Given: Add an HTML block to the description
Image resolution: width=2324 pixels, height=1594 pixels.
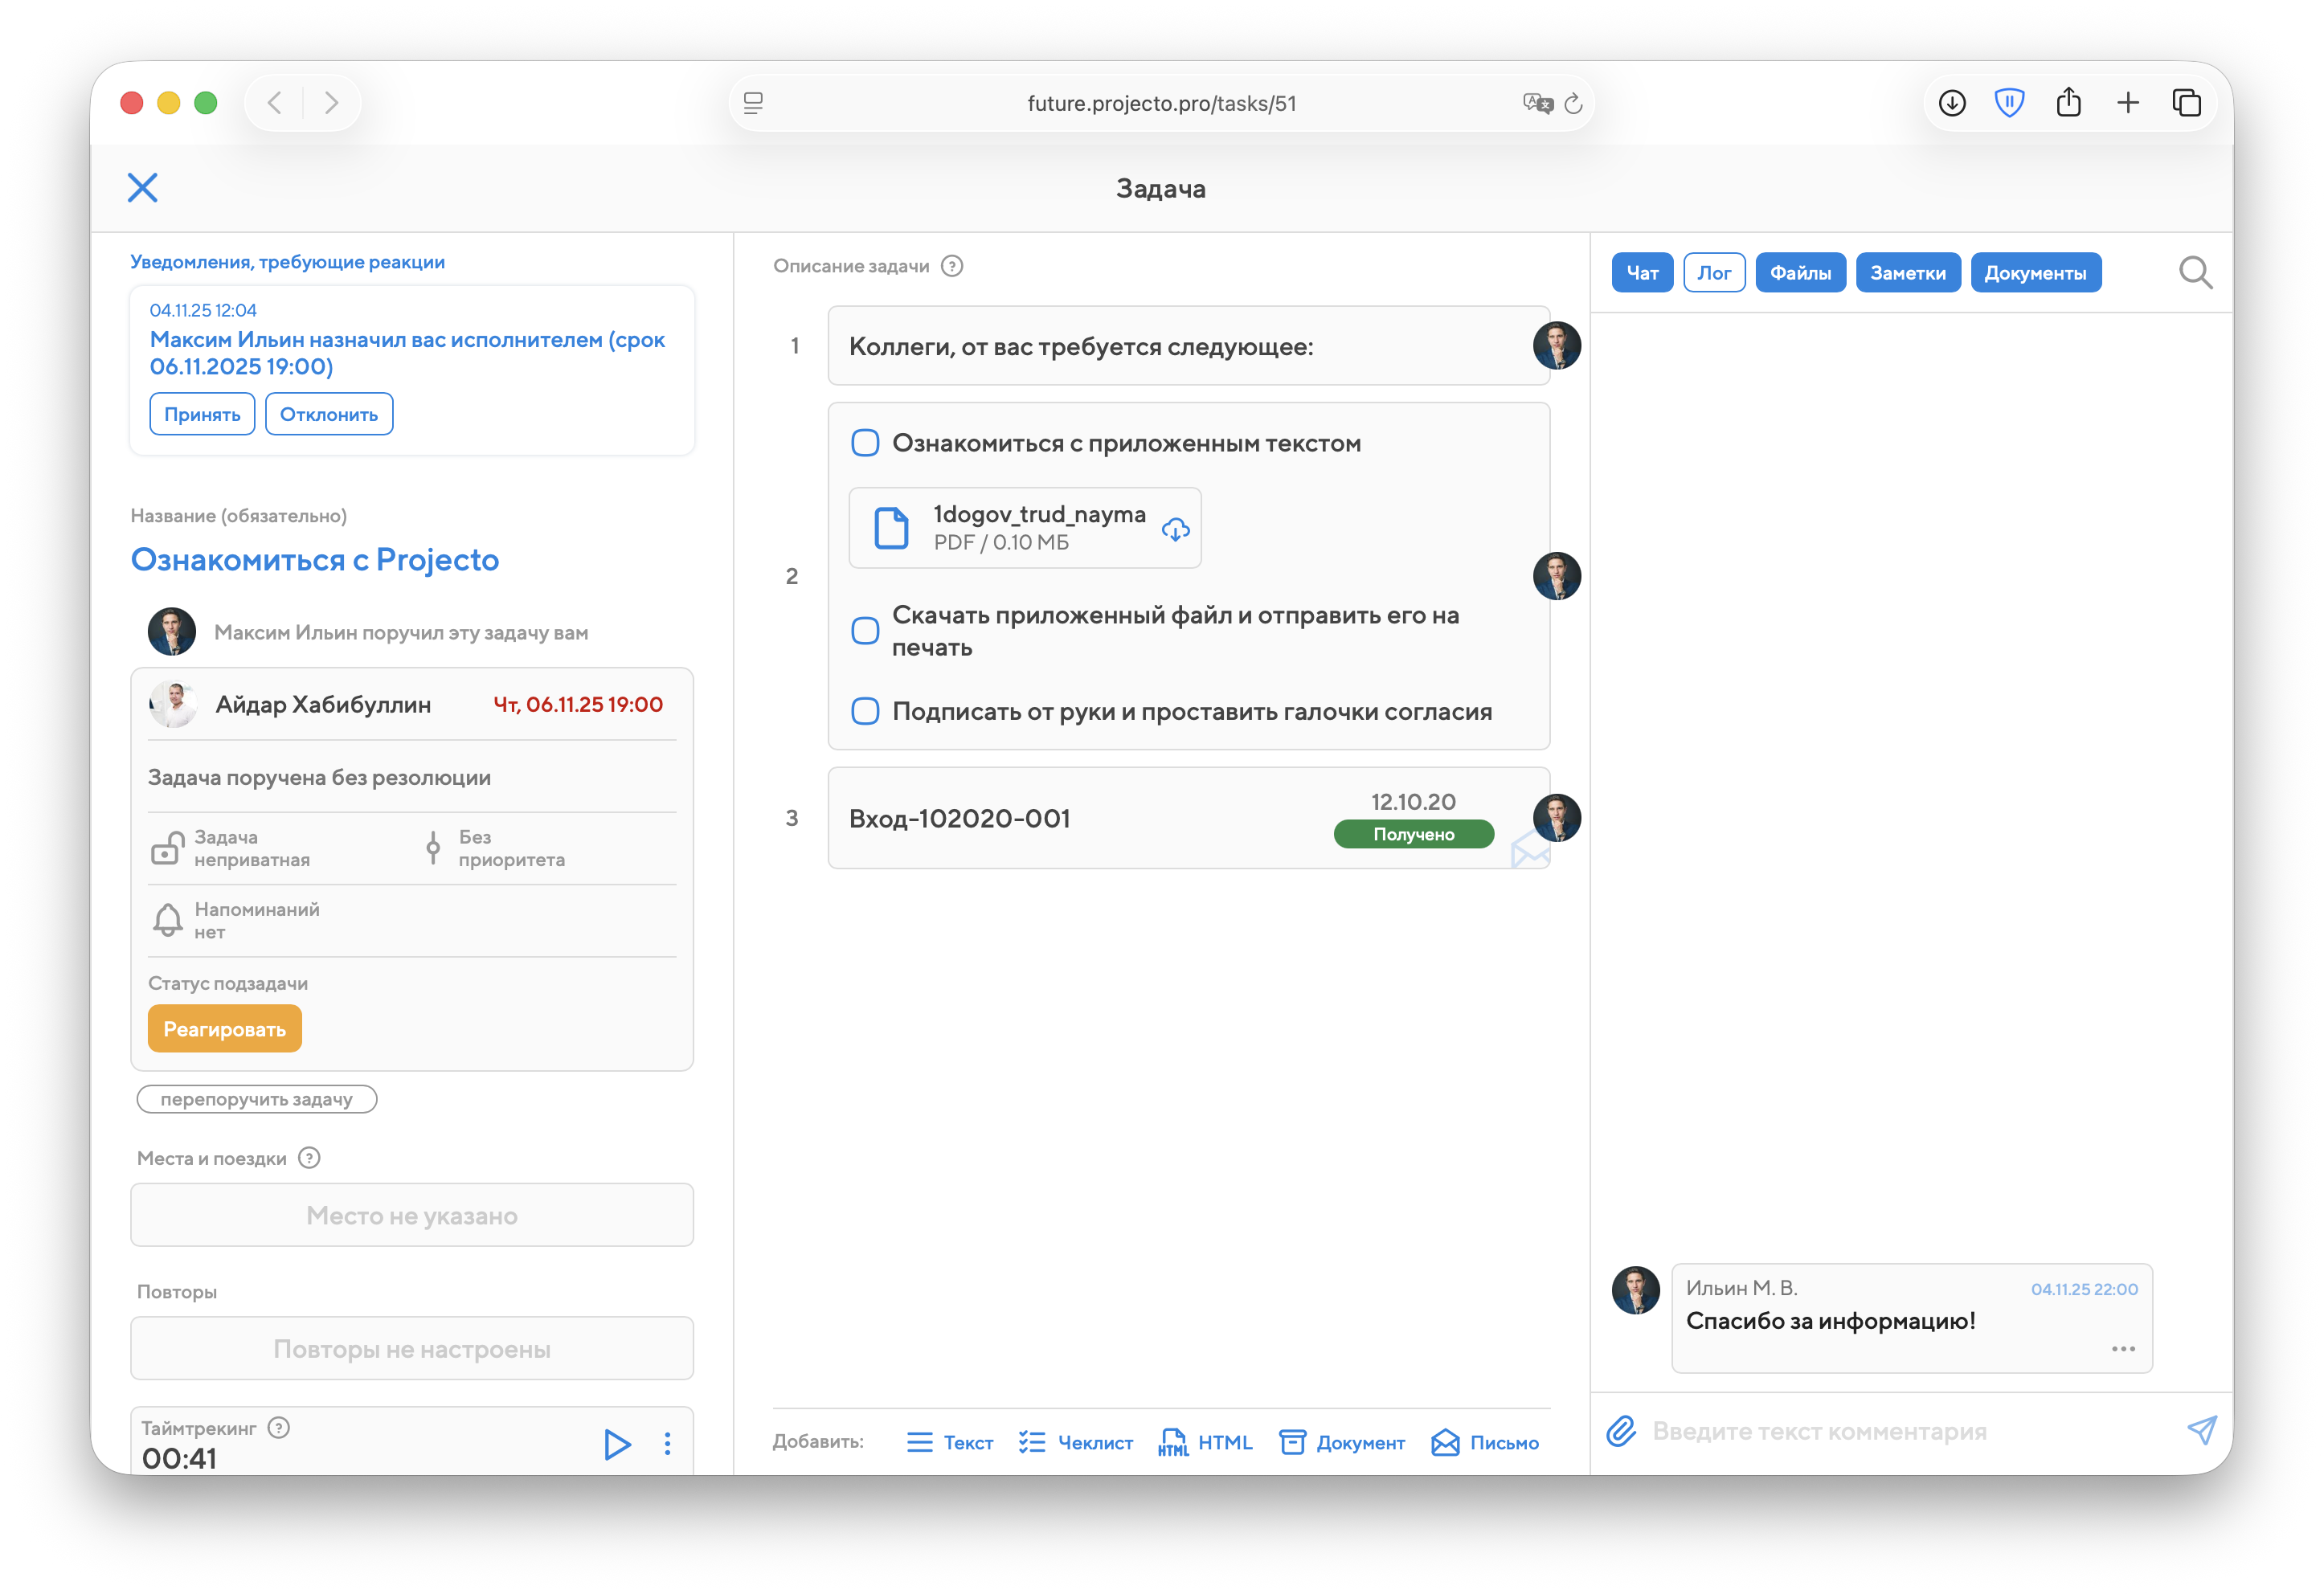Looking at the screenshot, I should [1205, 1442].
